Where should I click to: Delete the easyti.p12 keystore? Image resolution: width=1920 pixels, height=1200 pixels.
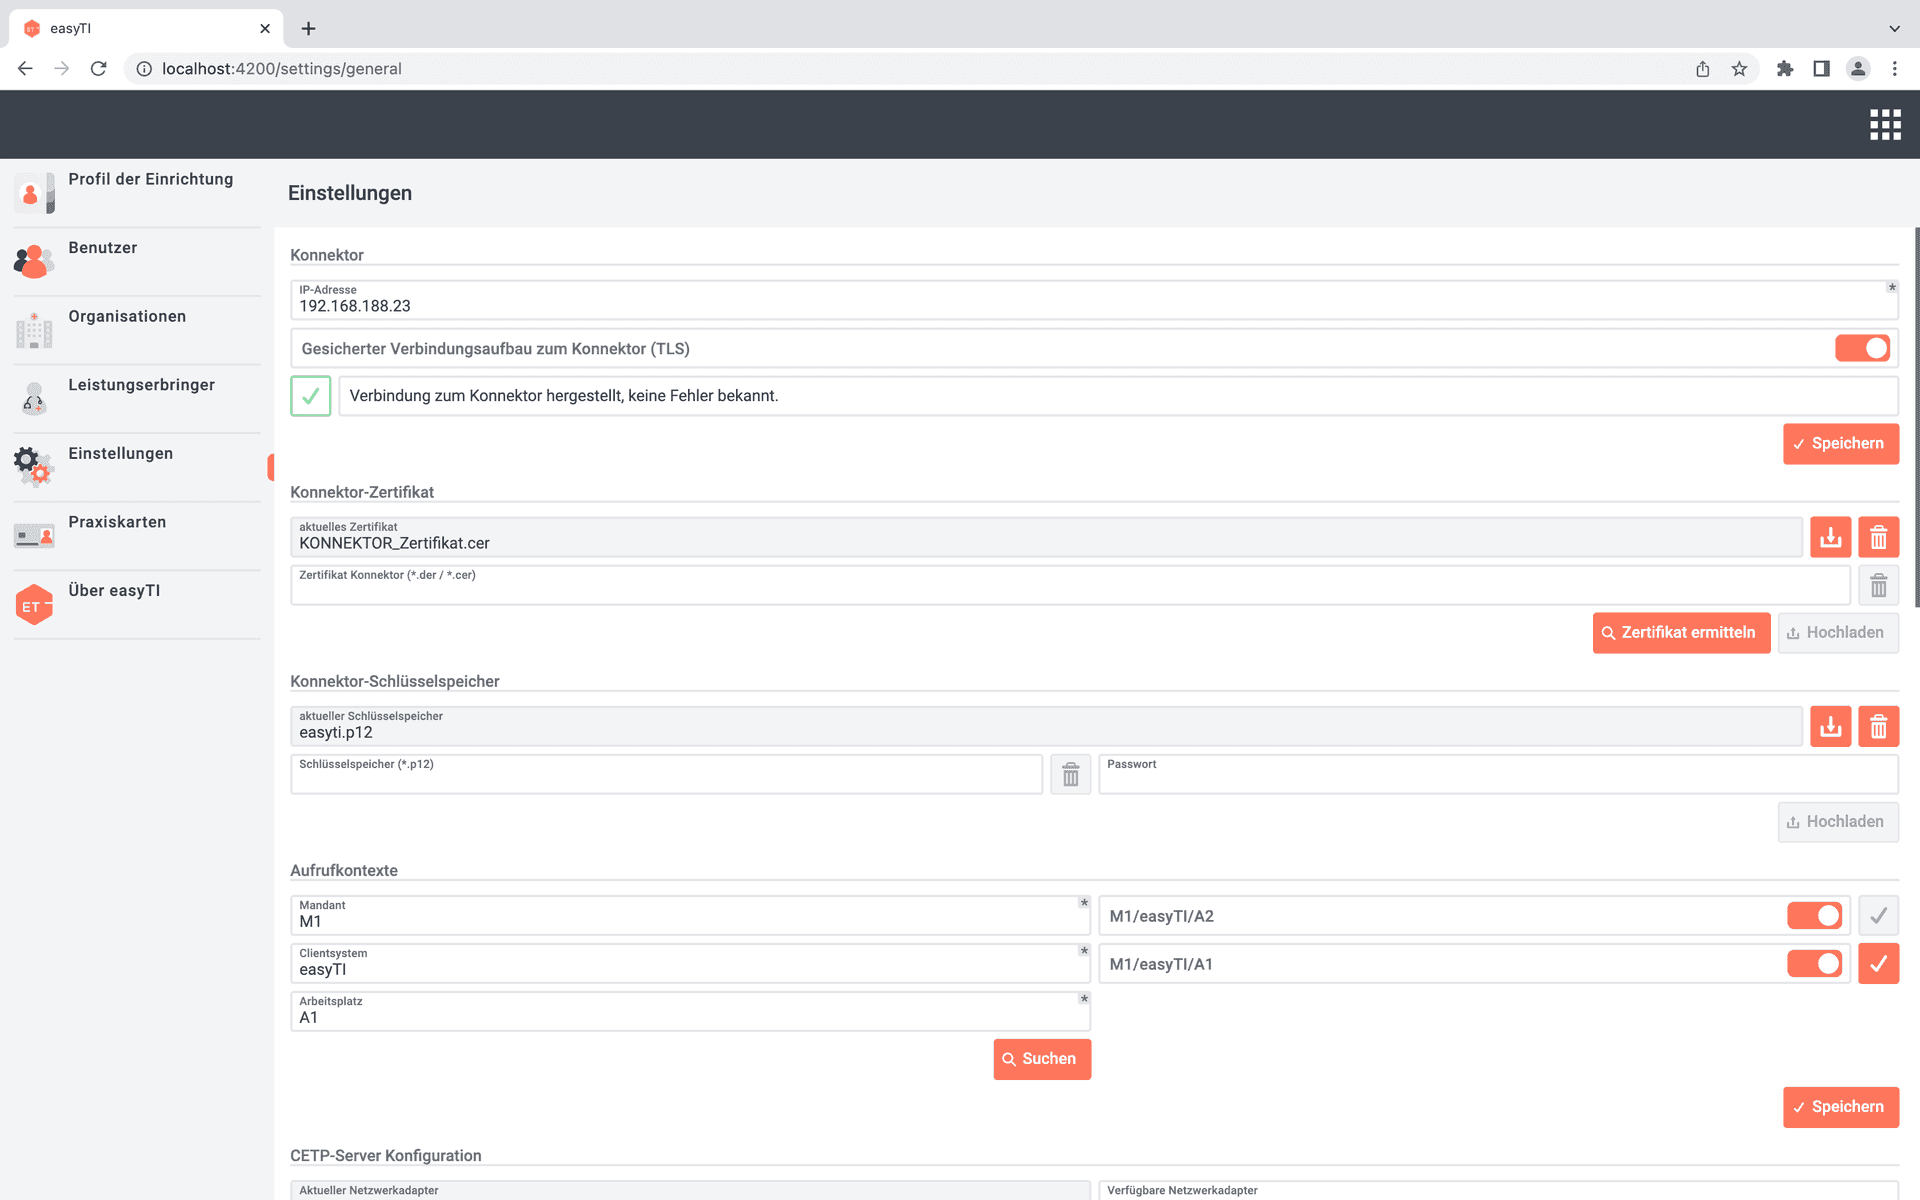(1878, 727)
